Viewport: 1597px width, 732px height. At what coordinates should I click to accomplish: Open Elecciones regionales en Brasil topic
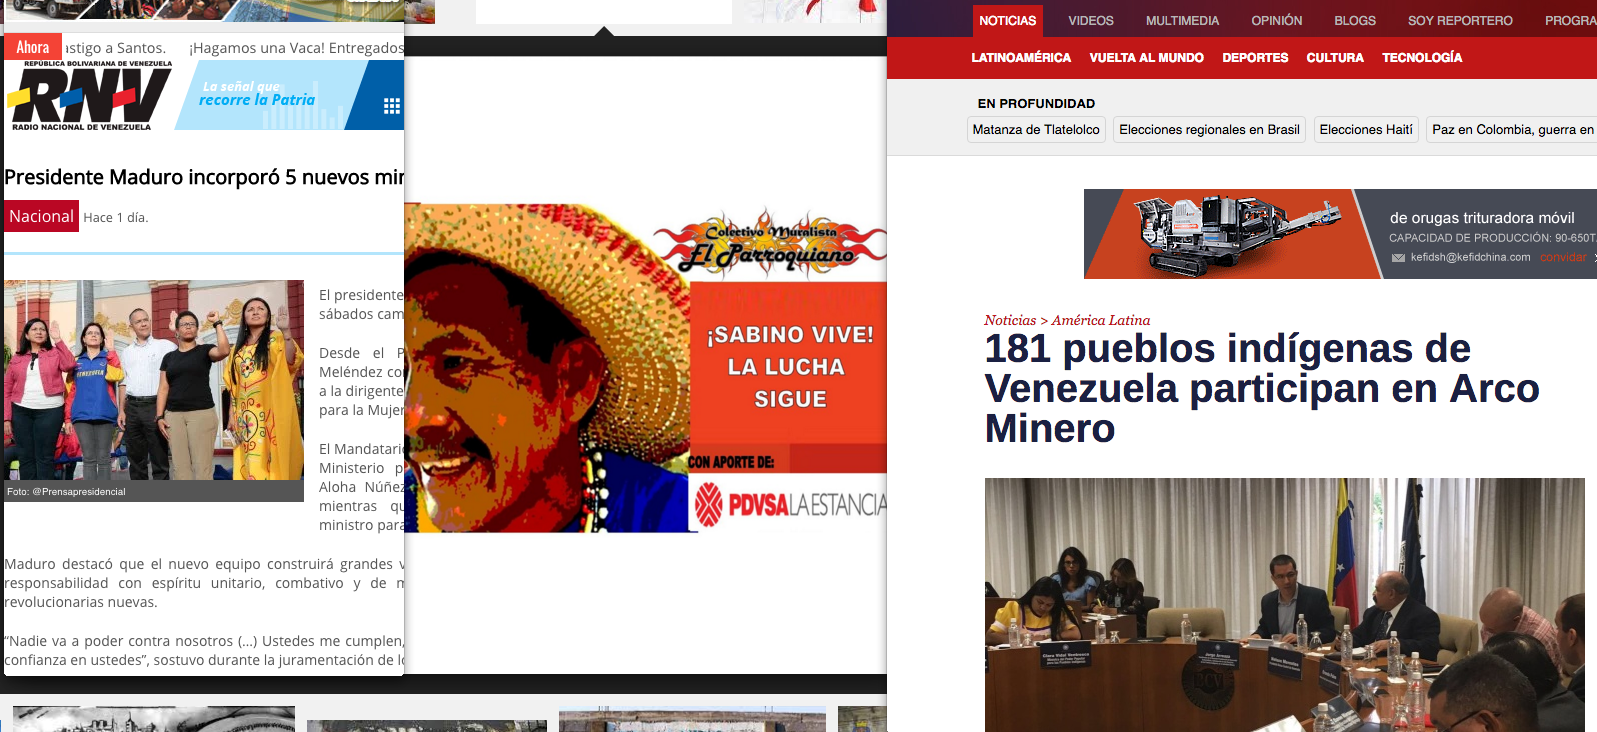coord(1209,130)
